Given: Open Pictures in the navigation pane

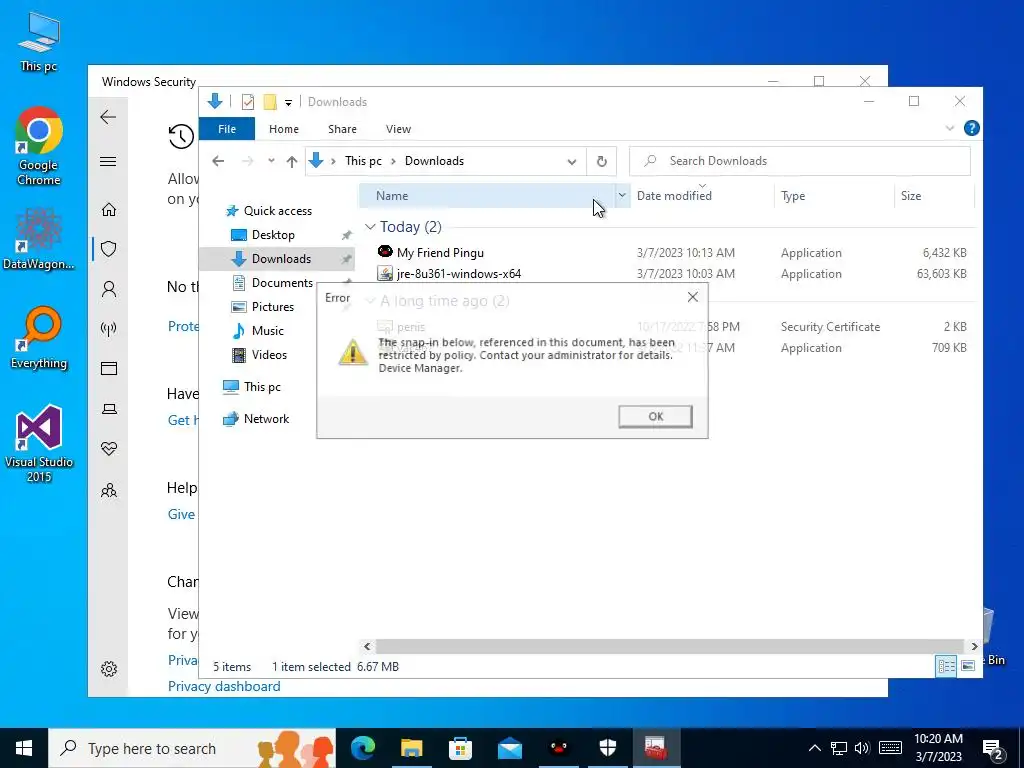Looking at the screenshot, I should coord(272,307).
